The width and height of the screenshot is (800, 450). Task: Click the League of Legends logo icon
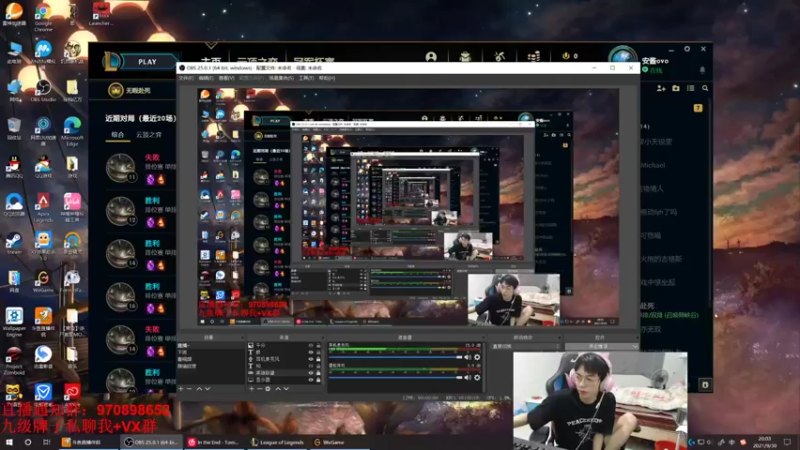click(x=111, y=61)
